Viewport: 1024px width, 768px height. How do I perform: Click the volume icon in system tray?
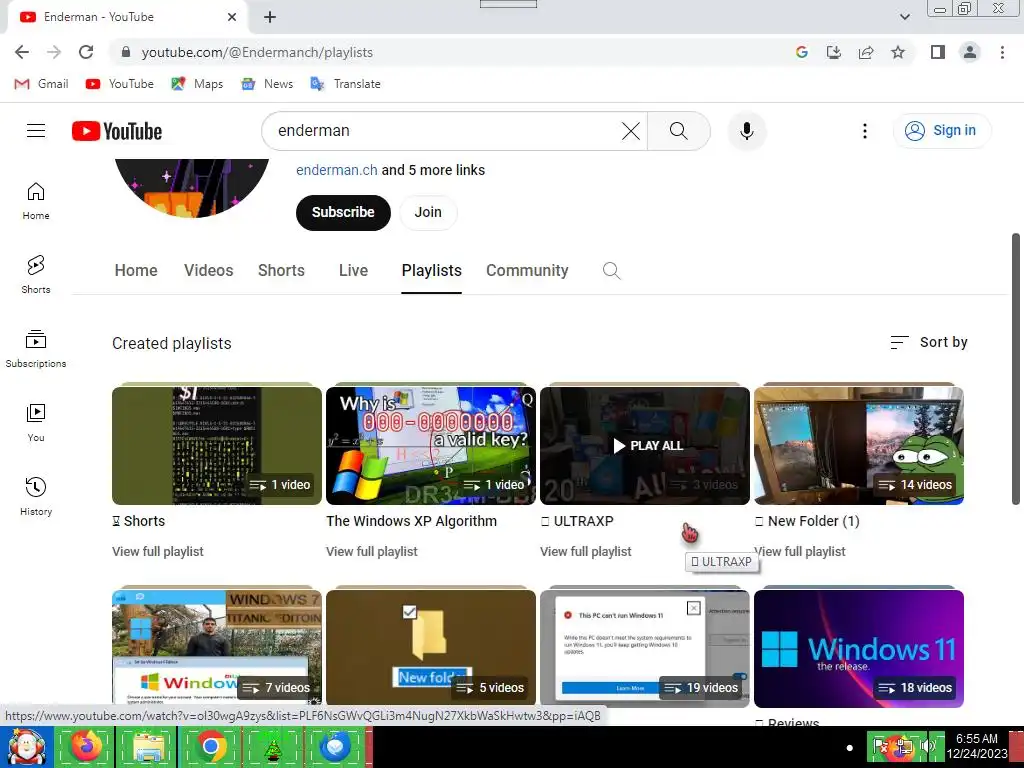click(927, 746)
